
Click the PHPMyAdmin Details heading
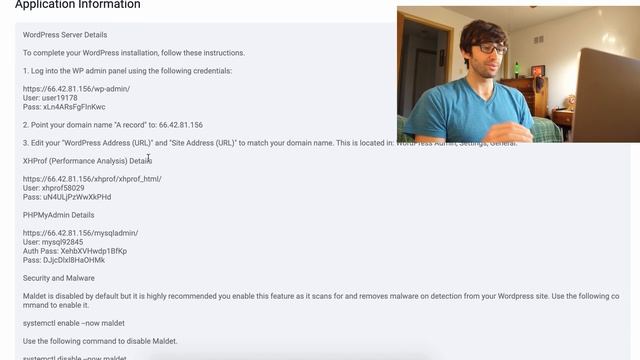pyautogui.click(x=58, y=215)
